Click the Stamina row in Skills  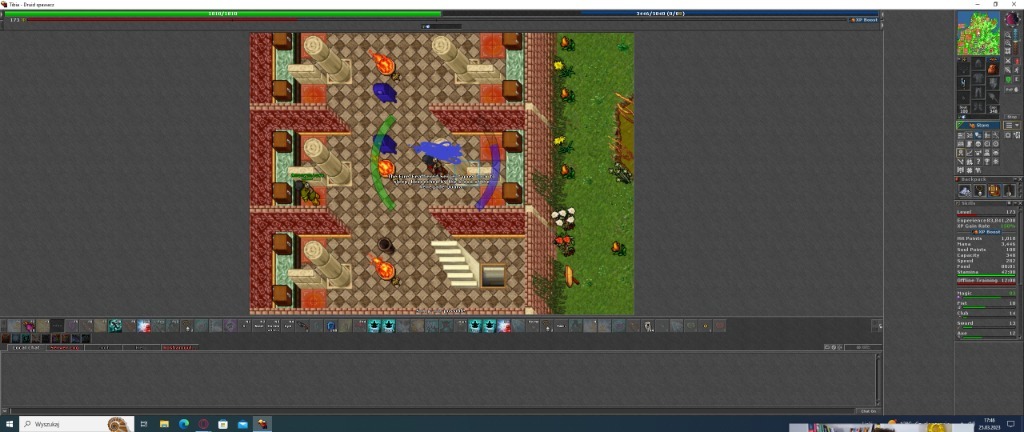tap(986, 271)
